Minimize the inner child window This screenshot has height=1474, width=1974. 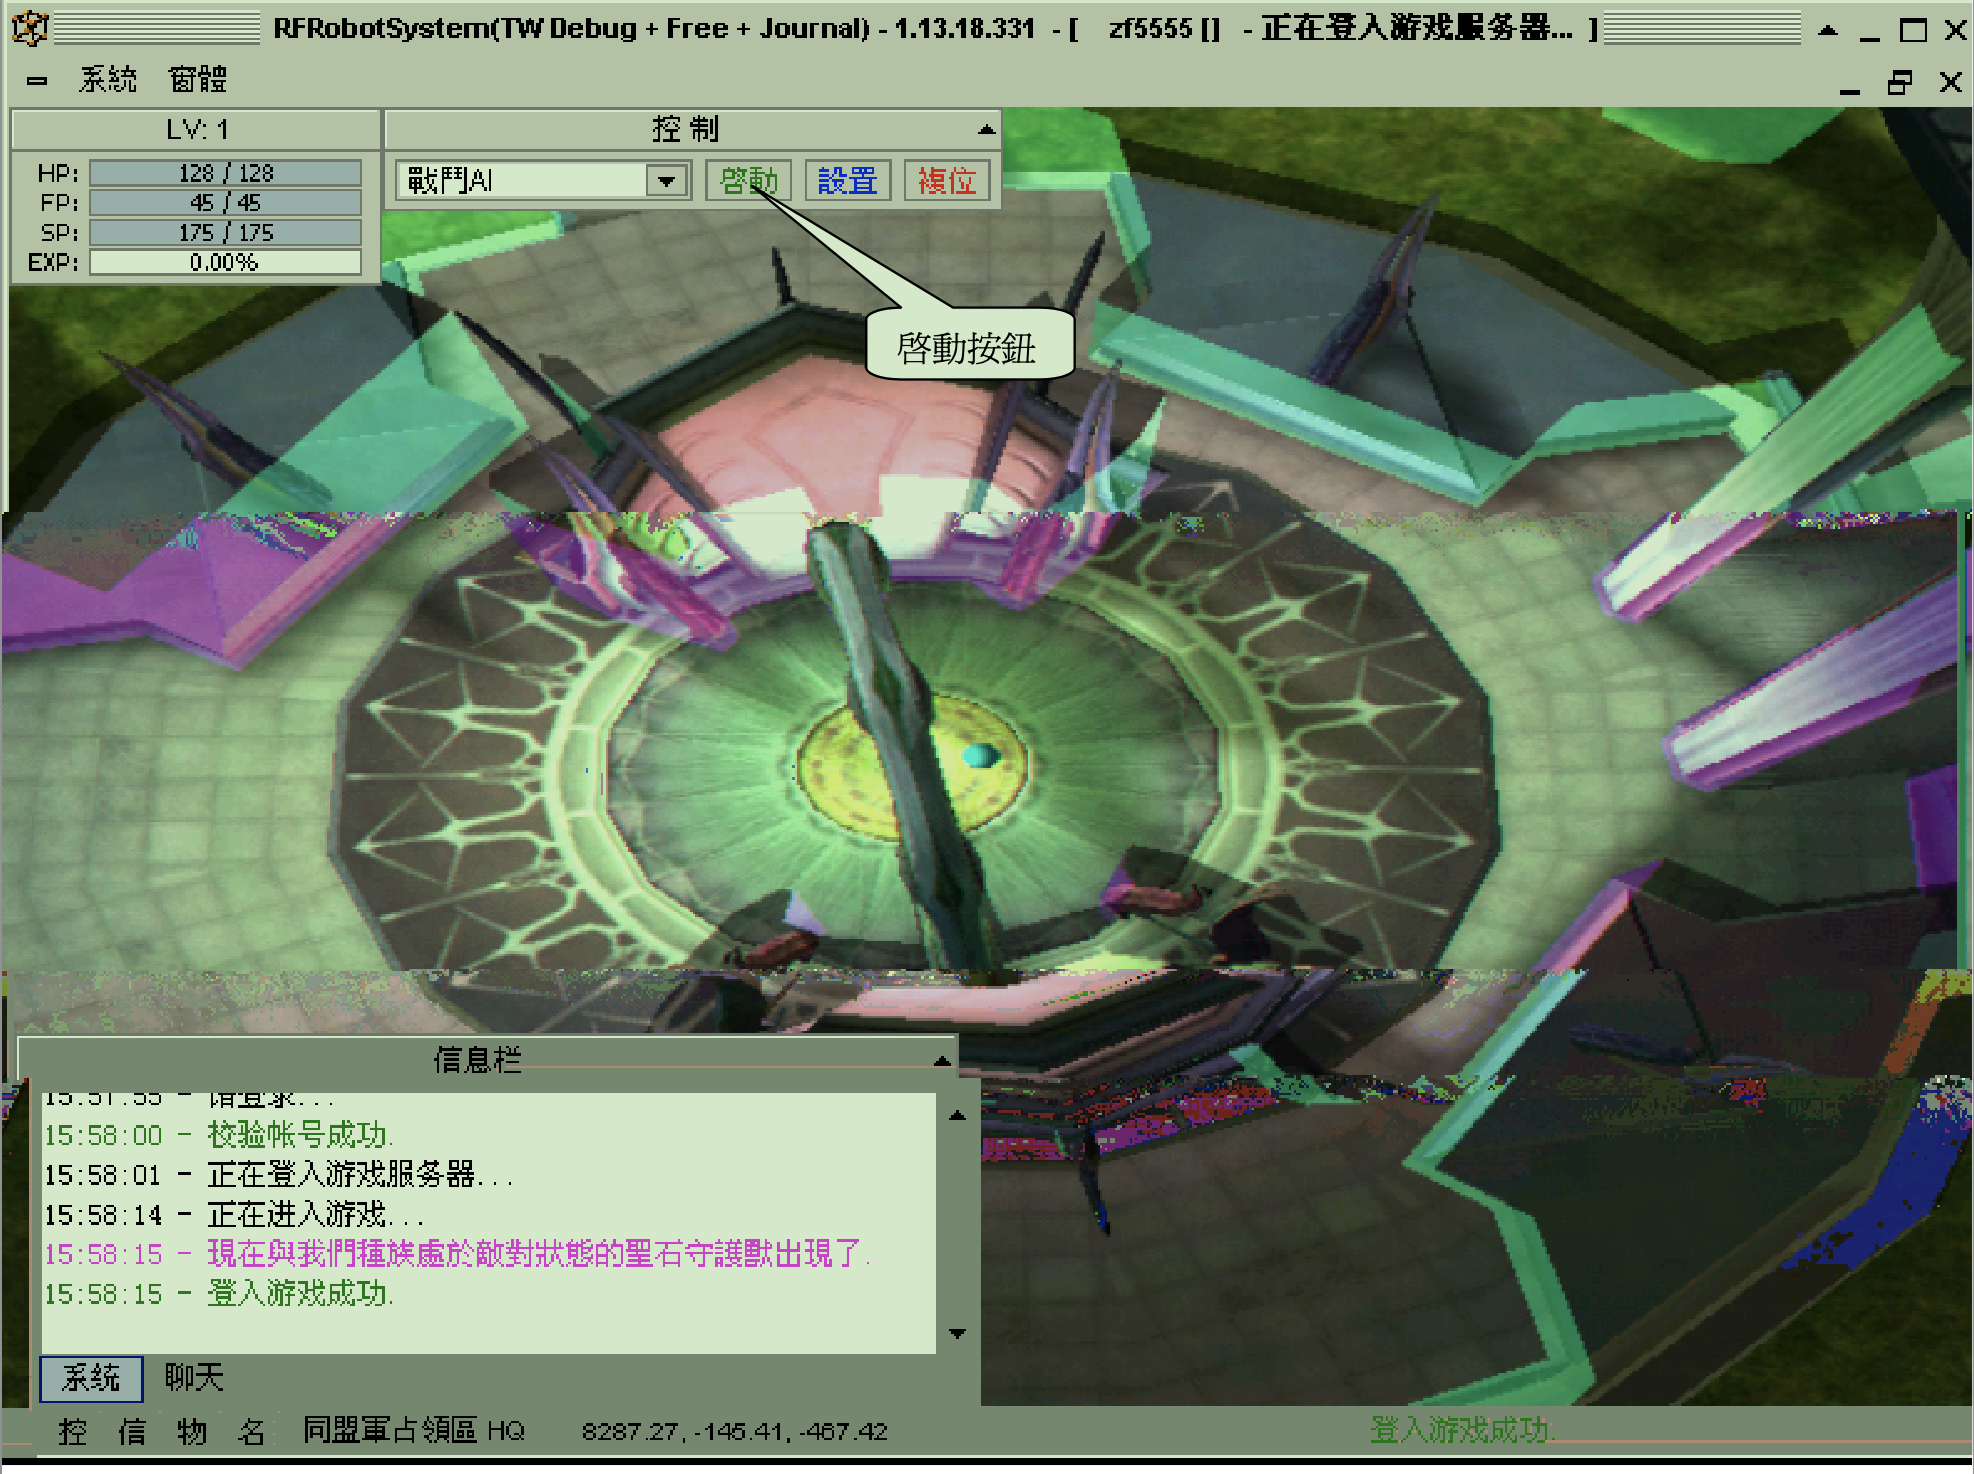[x=1850, y=85]
